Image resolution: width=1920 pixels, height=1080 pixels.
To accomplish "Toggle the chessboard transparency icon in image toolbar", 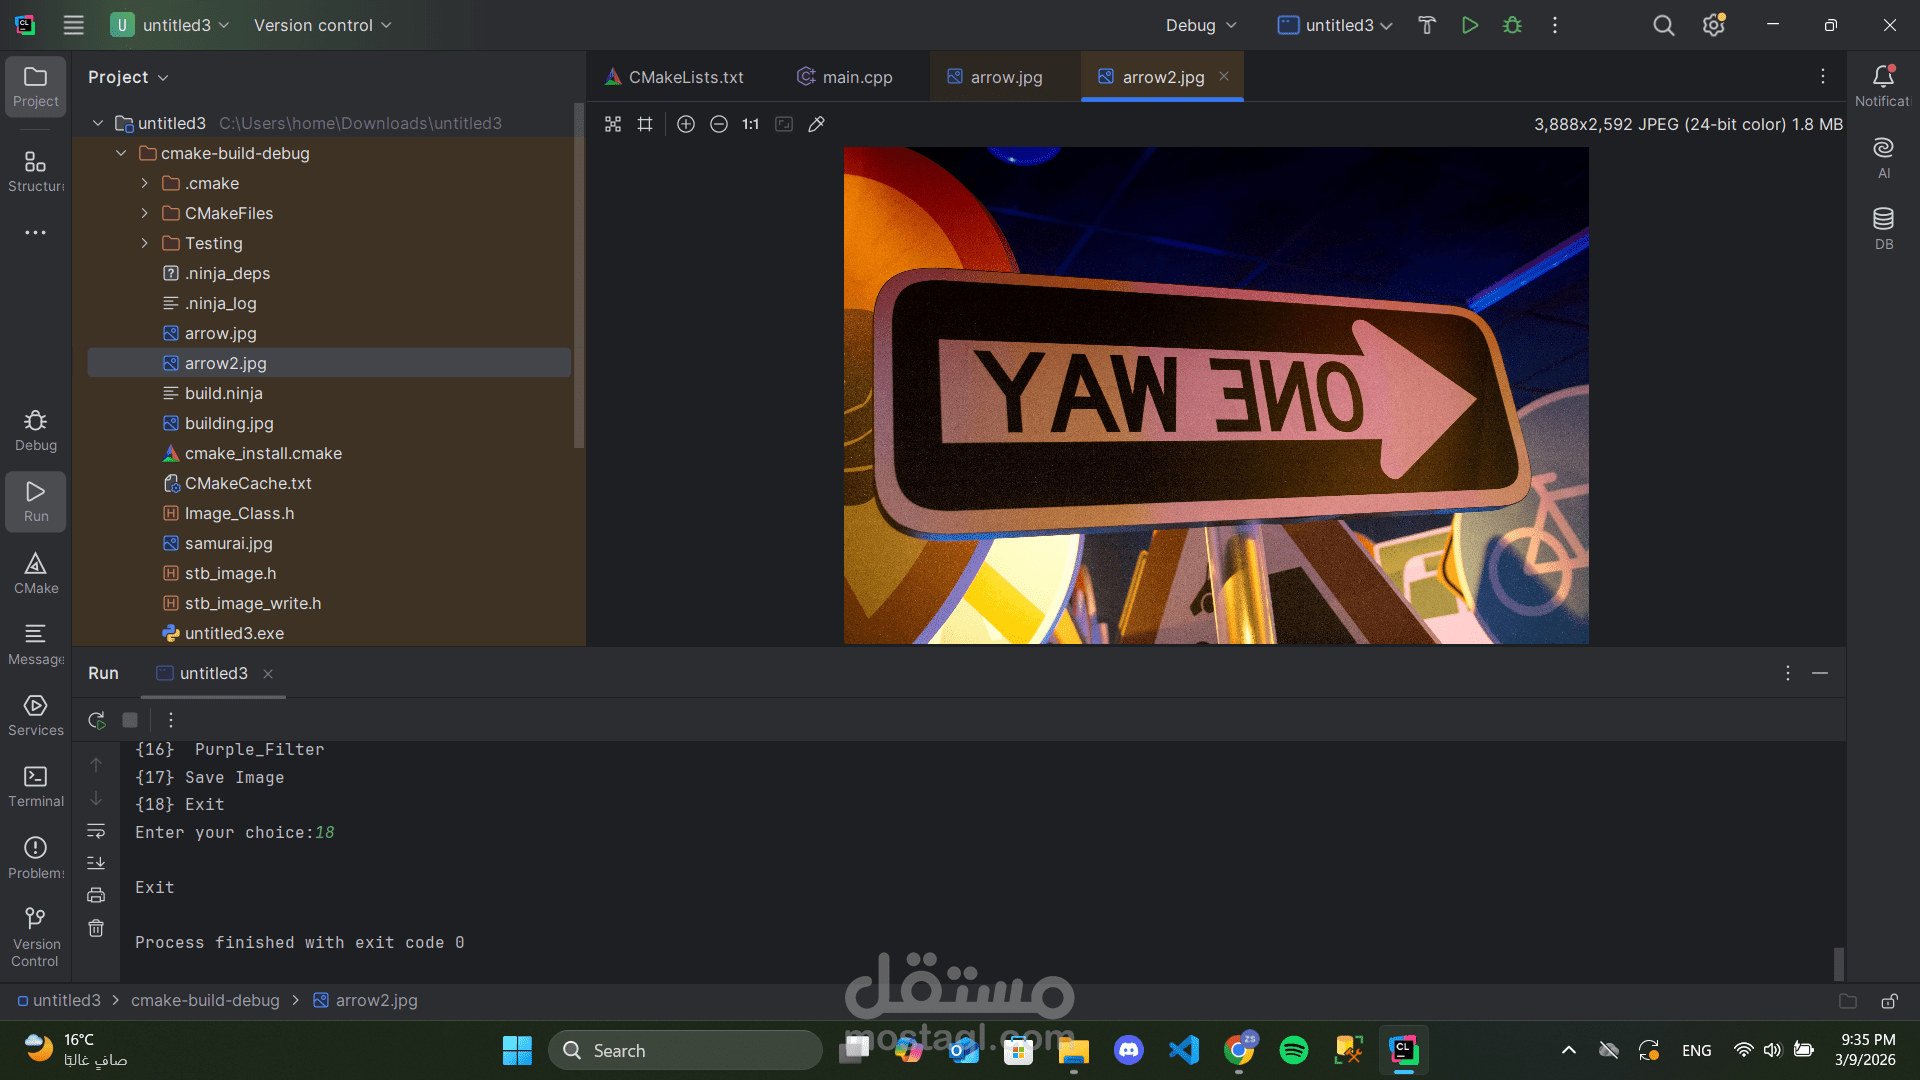I will point(613,124).
